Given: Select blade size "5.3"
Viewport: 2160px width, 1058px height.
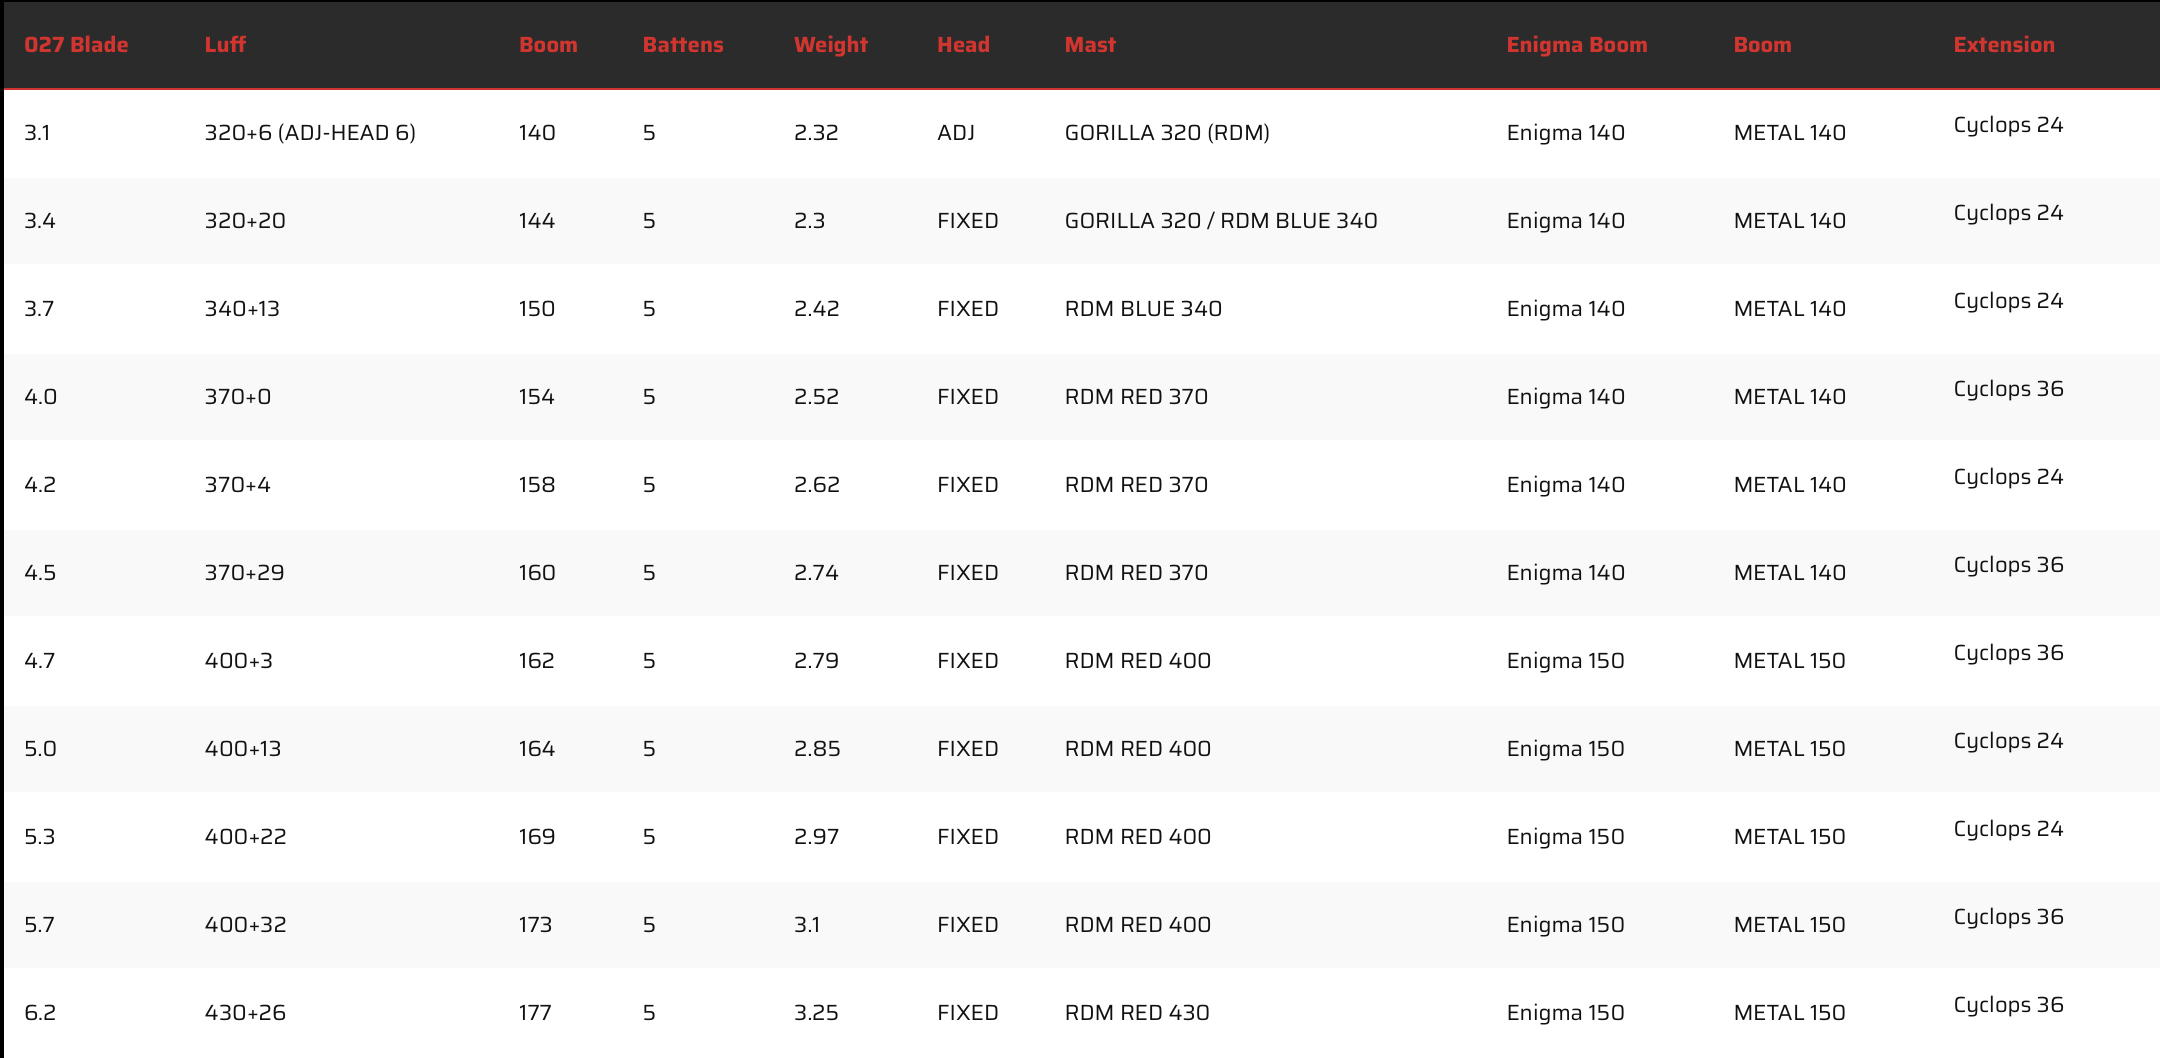Looking at the screenshot, I should (39, 837).
